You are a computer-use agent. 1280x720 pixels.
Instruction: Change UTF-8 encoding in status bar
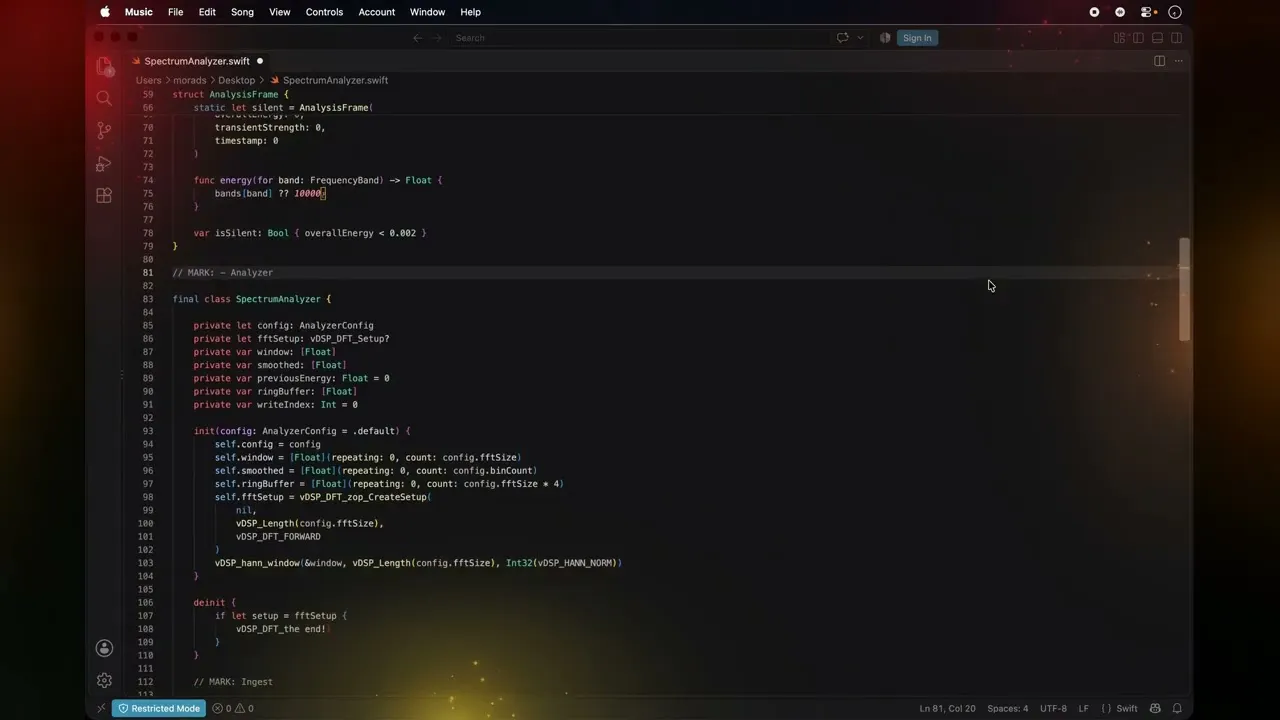tap(1053, 708)
